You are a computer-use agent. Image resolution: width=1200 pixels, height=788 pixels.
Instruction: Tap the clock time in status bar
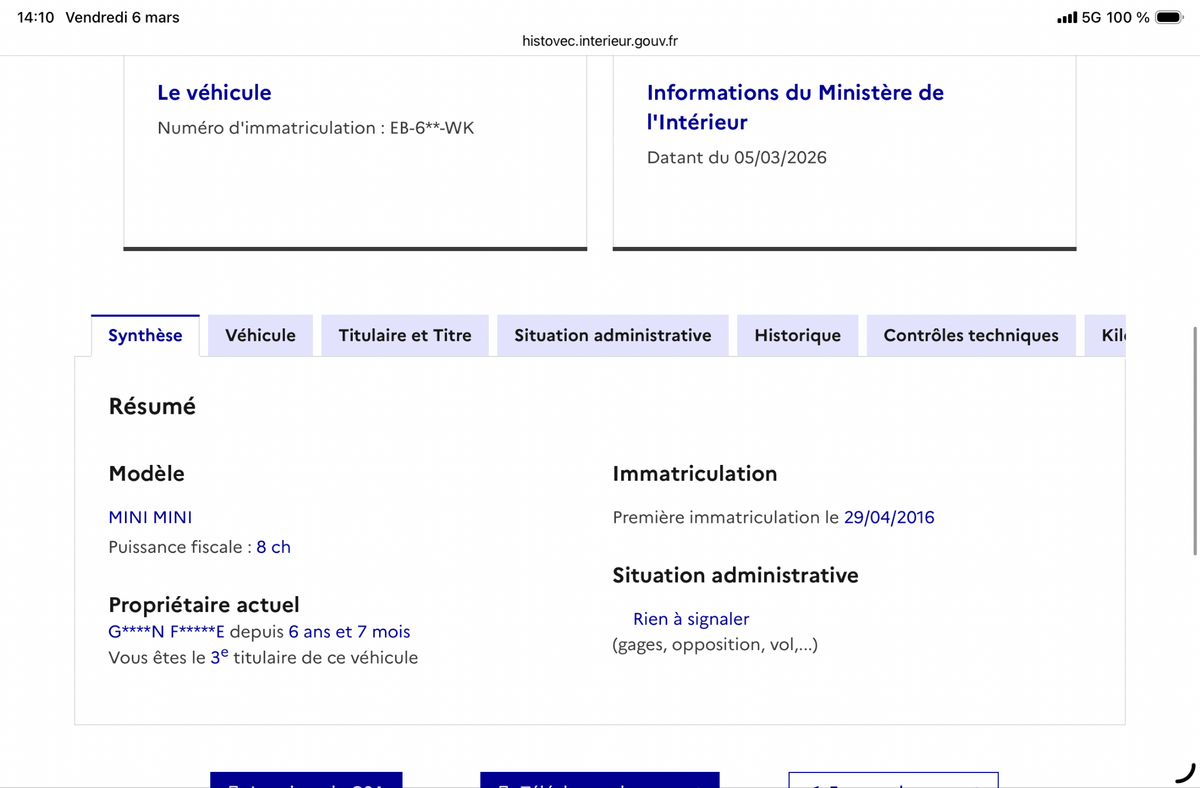(x=36, y=17)
